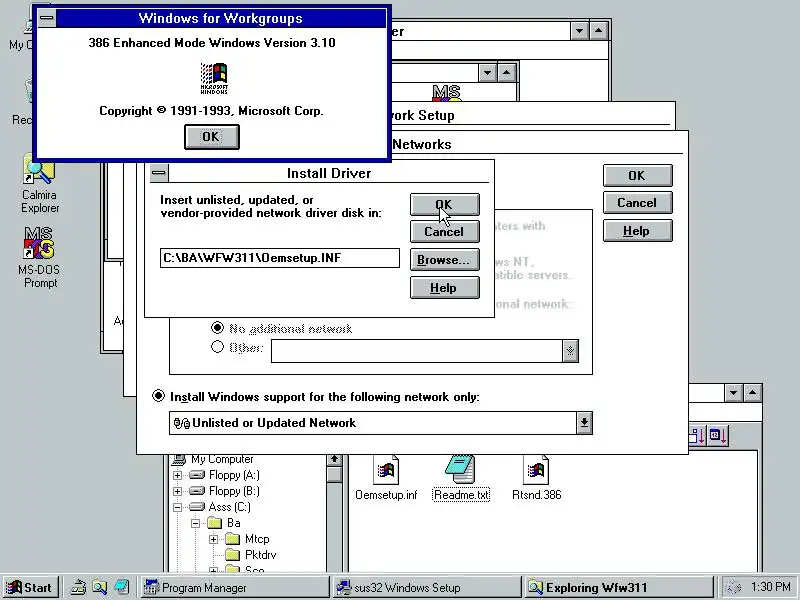Click the Pktdrv folder label
Image resolution: width=800 pixels, height=600 pixels.
click(x=260, y=555)
